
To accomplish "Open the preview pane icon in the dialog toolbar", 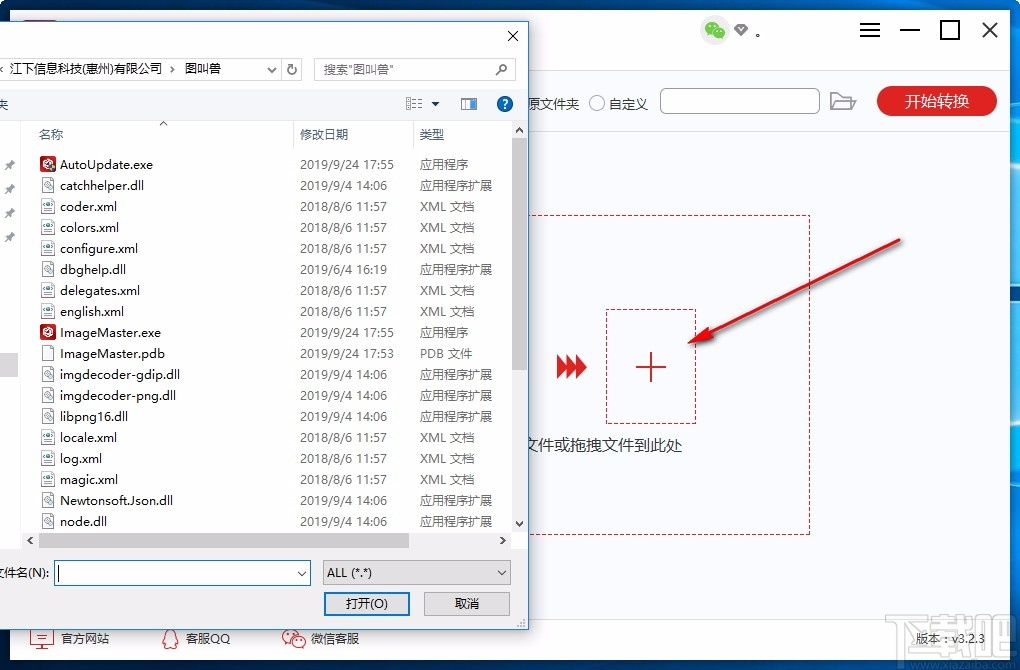I will click(x=469, y=103).
